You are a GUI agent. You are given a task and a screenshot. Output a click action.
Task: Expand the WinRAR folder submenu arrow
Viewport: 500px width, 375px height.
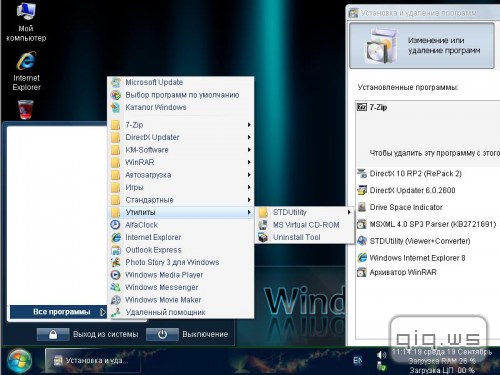click(x=249, y=162)
